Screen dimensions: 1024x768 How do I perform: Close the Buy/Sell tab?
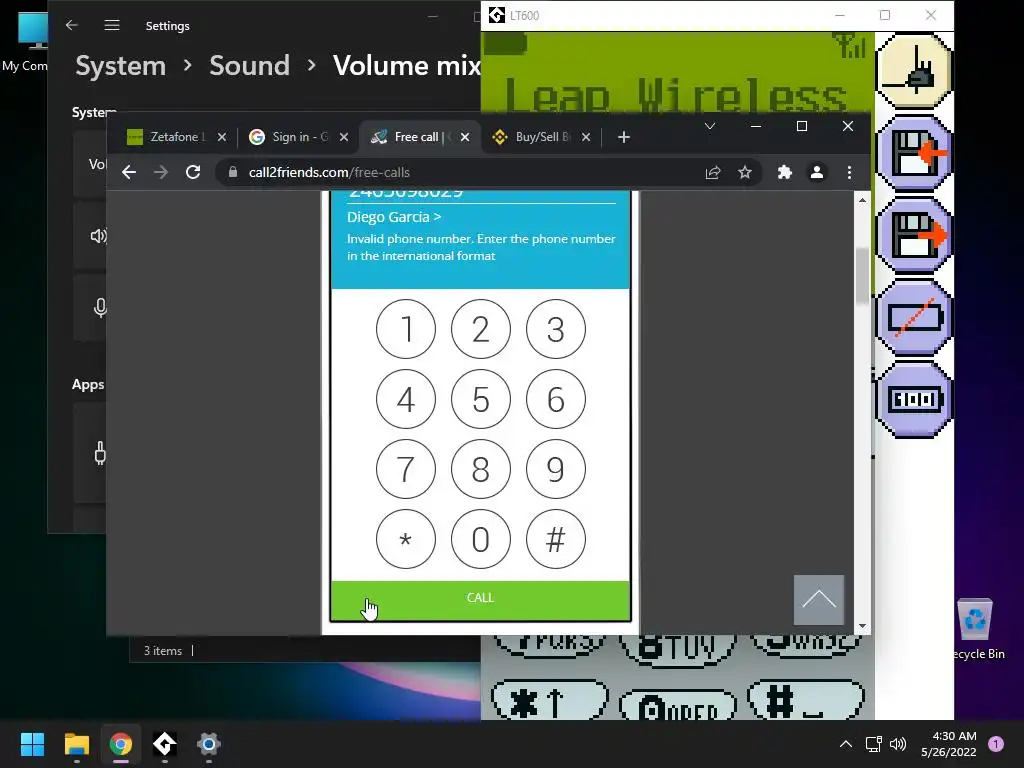tap(586, 137)
